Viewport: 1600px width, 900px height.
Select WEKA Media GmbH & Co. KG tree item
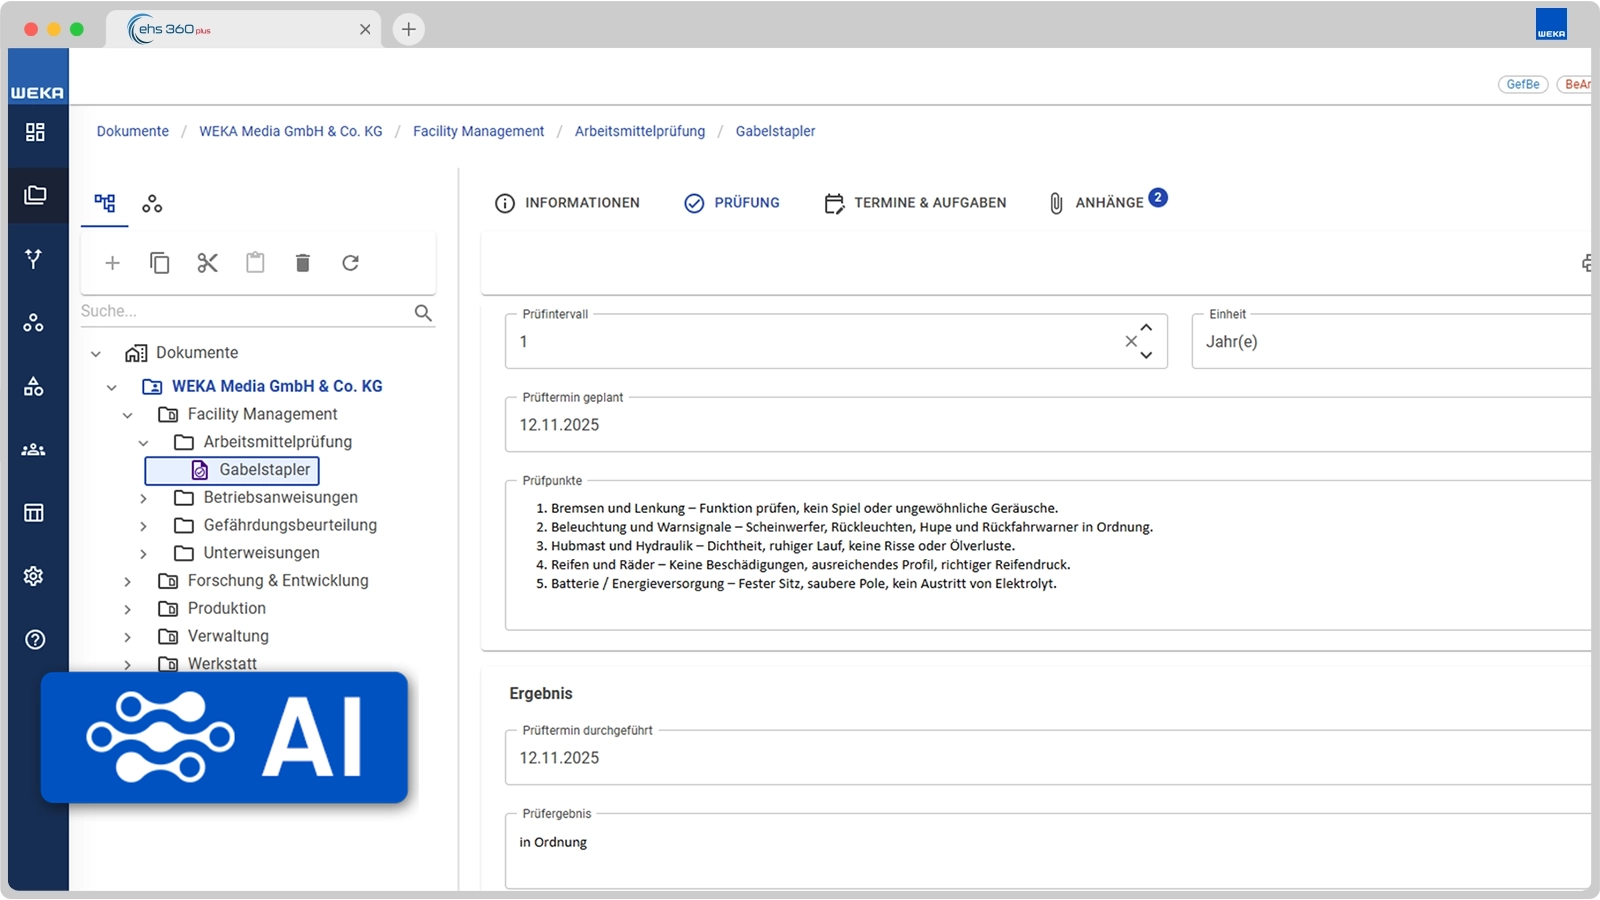click(x=277, y=386)
